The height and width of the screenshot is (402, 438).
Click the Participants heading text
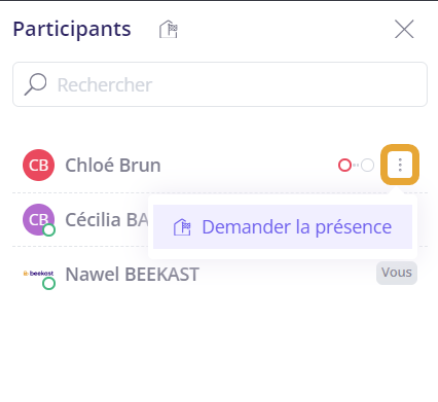(72, 29)
